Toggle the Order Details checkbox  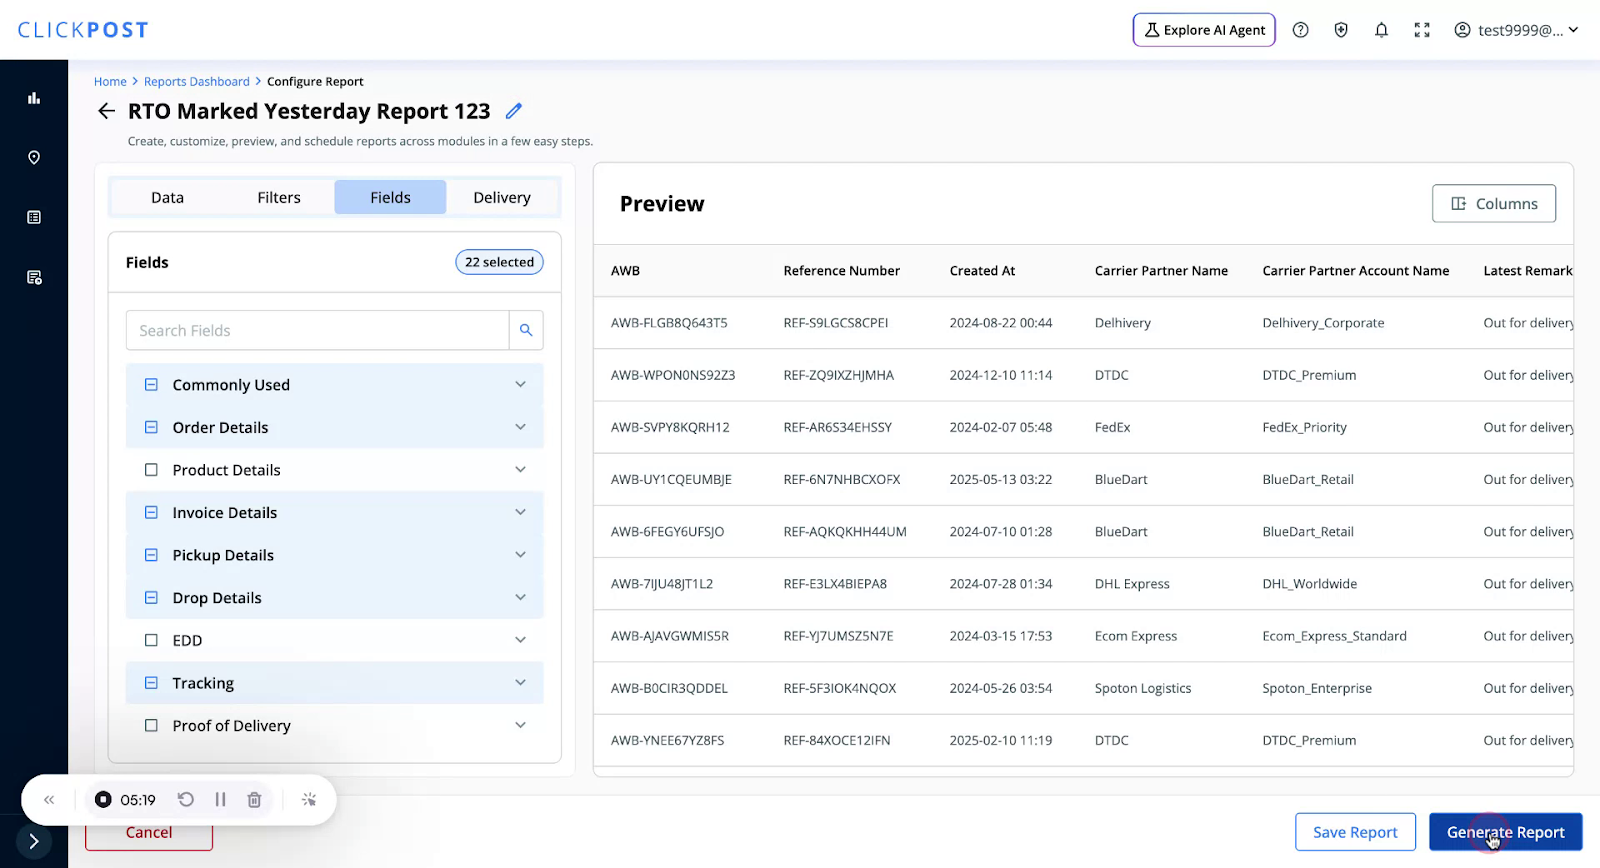click(x=151, y=427)
